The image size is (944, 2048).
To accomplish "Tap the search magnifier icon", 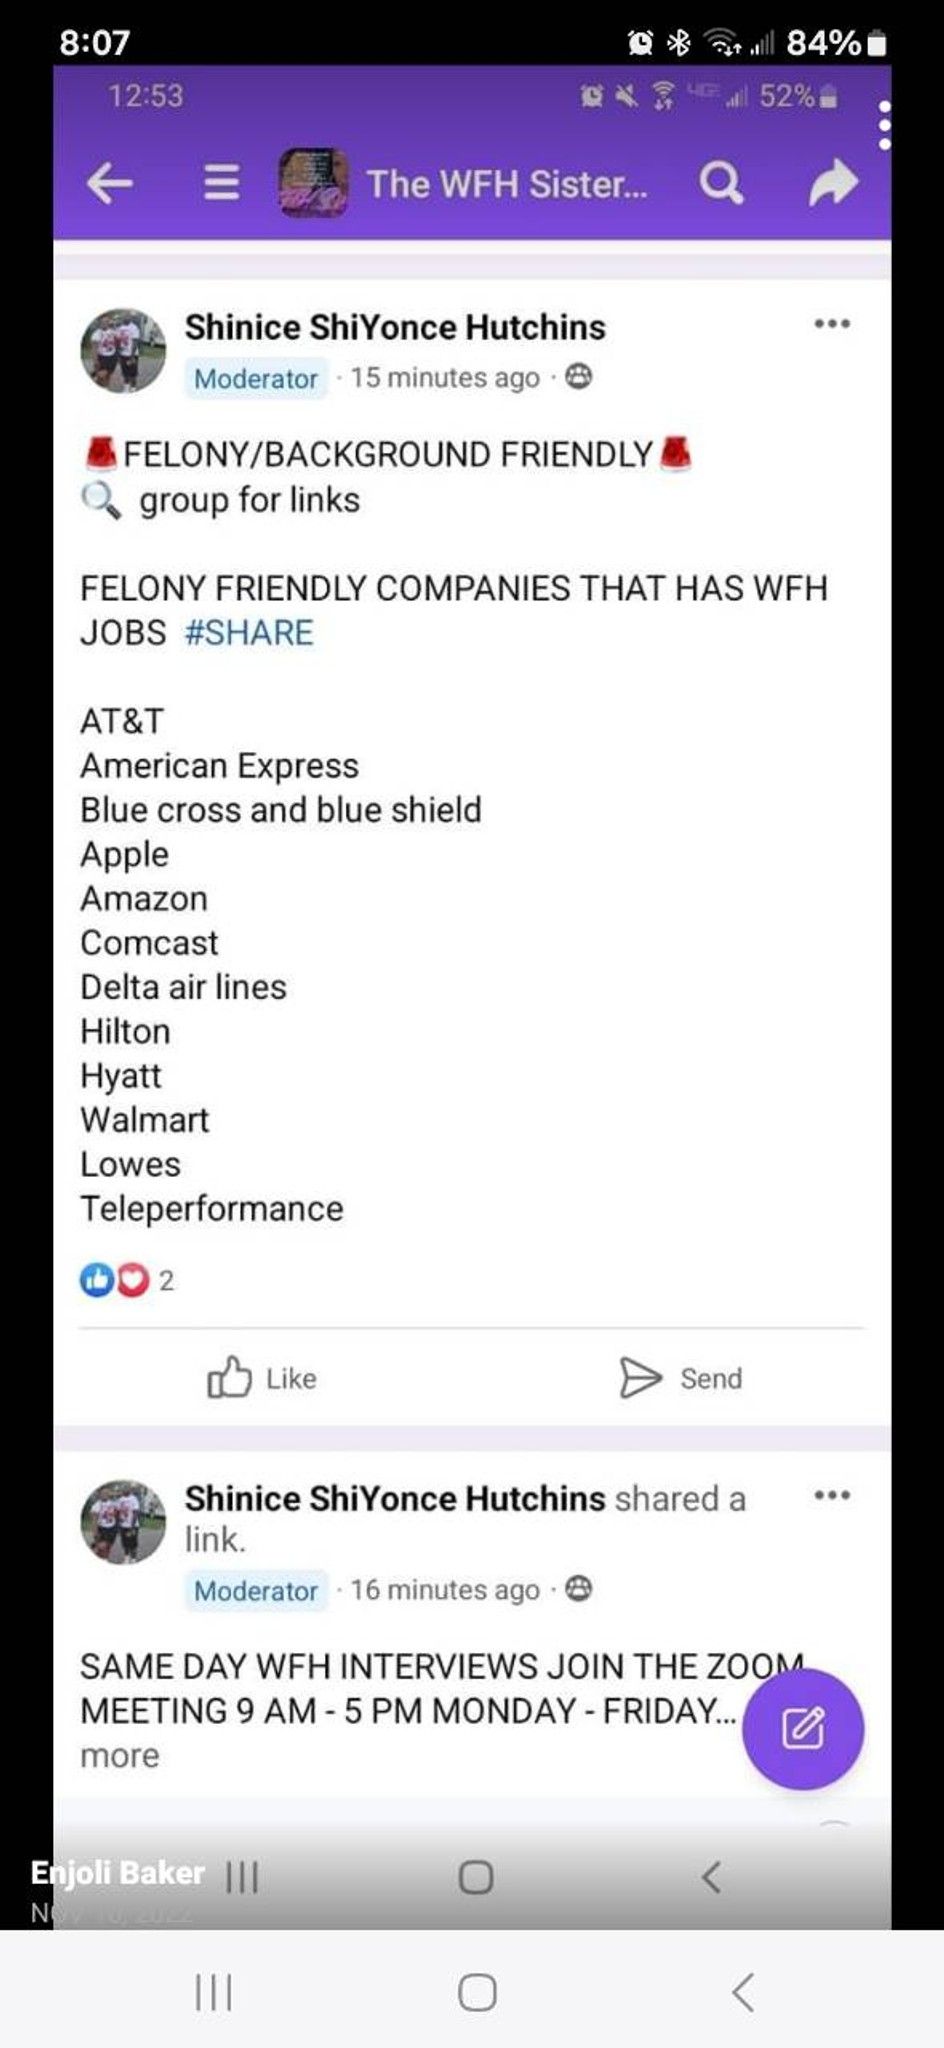I will 720,183.
